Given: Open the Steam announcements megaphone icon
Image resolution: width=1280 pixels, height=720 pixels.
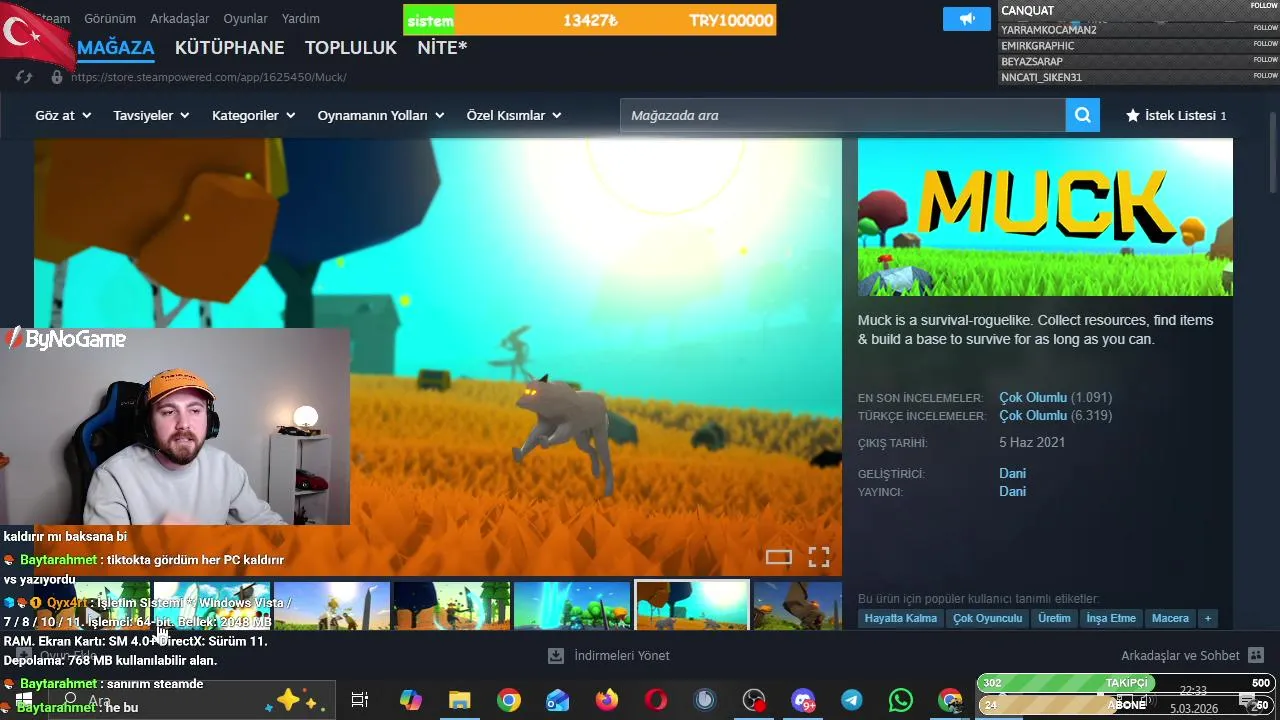Looking at the screenshot, I should [966, 19].
